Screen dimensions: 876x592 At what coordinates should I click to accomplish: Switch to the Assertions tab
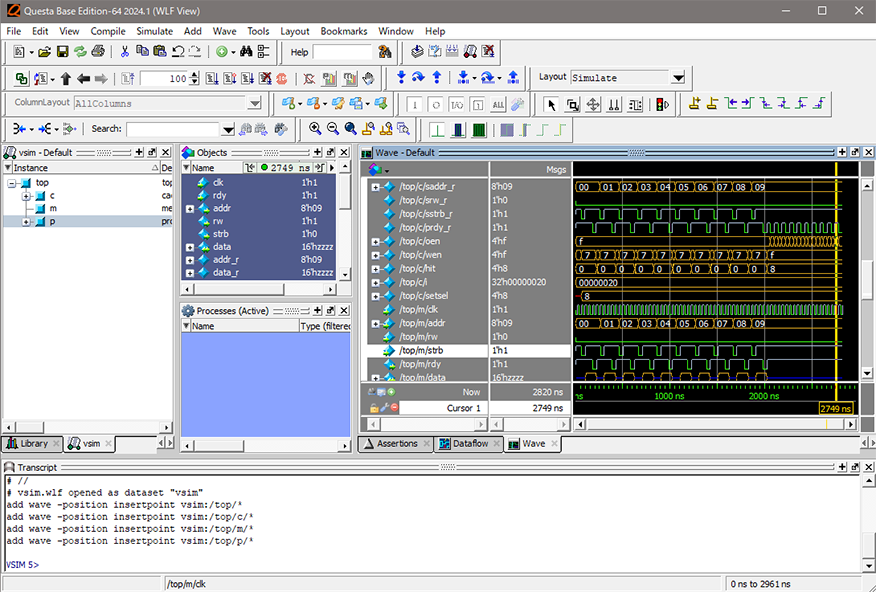(397, 443)
